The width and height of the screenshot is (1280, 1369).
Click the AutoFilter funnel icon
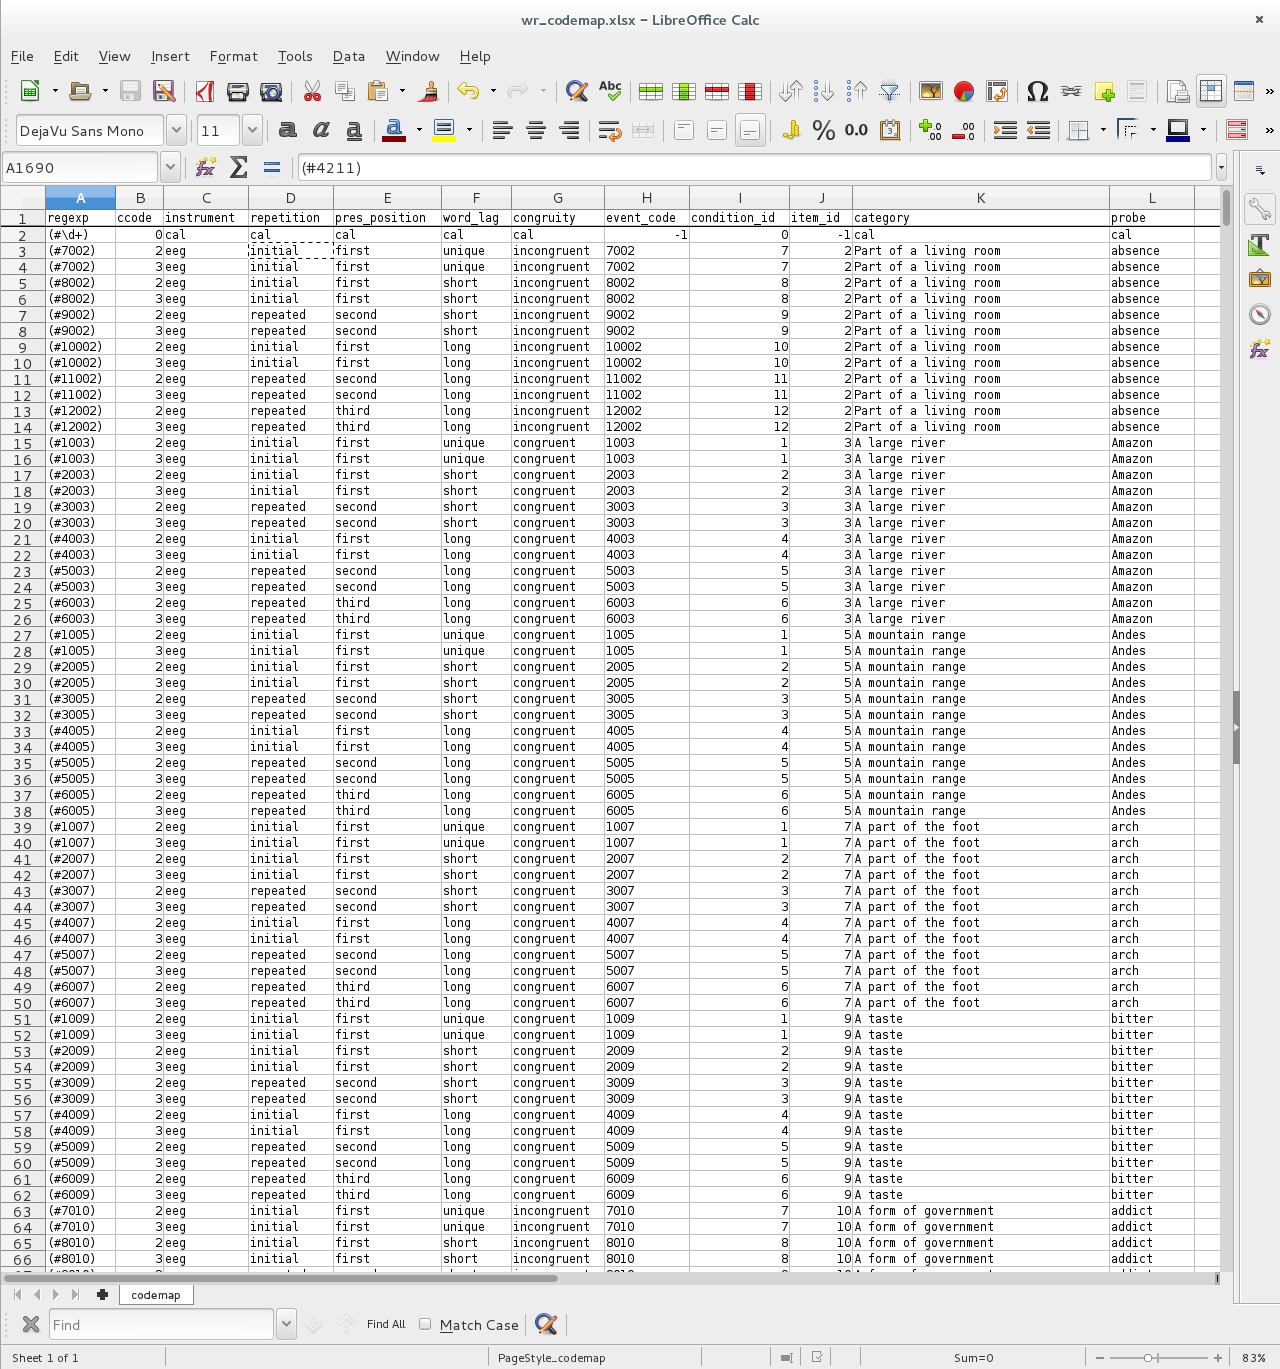click(x=890, y=91)
